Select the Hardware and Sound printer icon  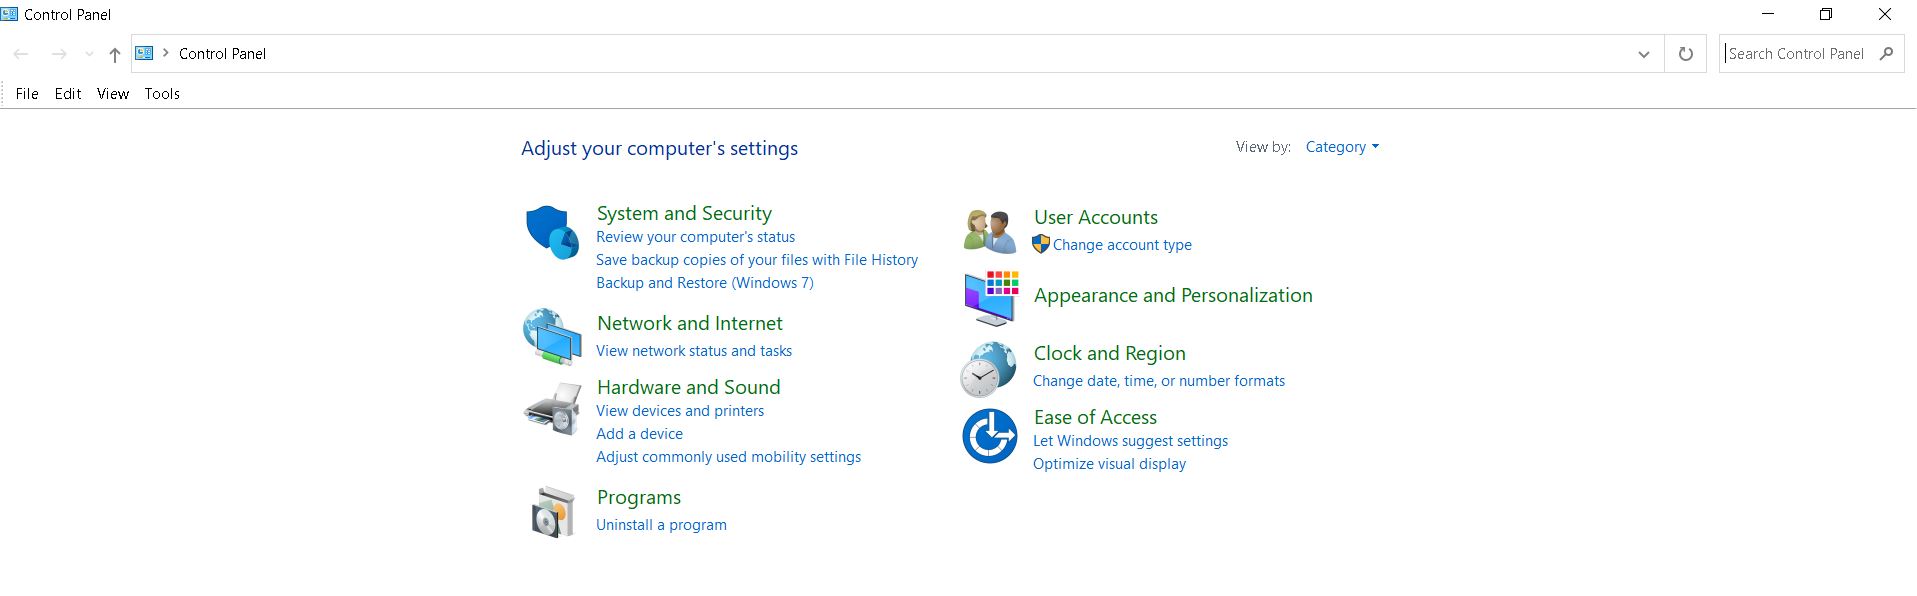point(552,408)
